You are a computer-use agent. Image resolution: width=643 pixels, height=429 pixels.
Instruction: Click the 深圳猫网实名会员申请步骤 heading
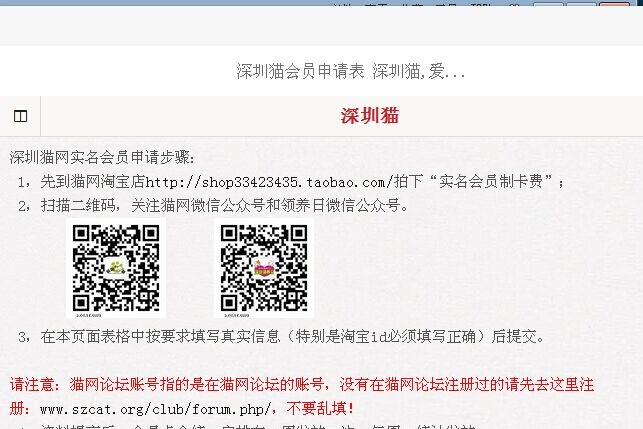pos(102,157)
